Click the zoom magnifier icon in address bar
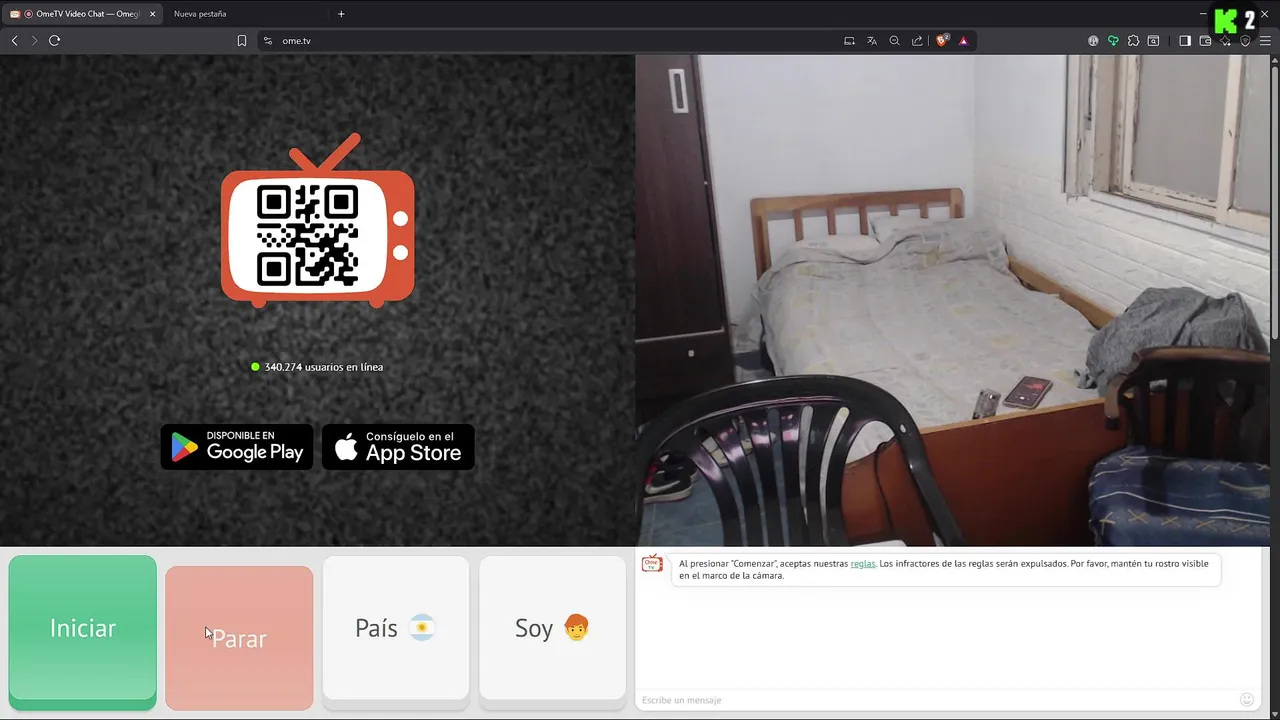Image resolution: width=1280 pixels, height=720 pixels. tap(895, 41)
